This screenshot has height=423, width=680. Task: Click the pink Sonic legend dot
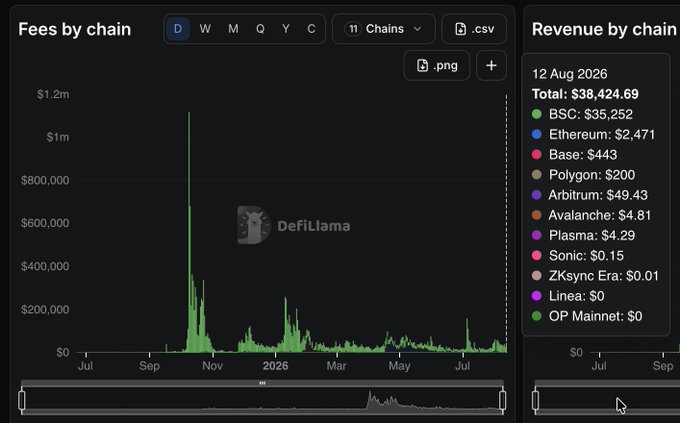click(536, 256)
